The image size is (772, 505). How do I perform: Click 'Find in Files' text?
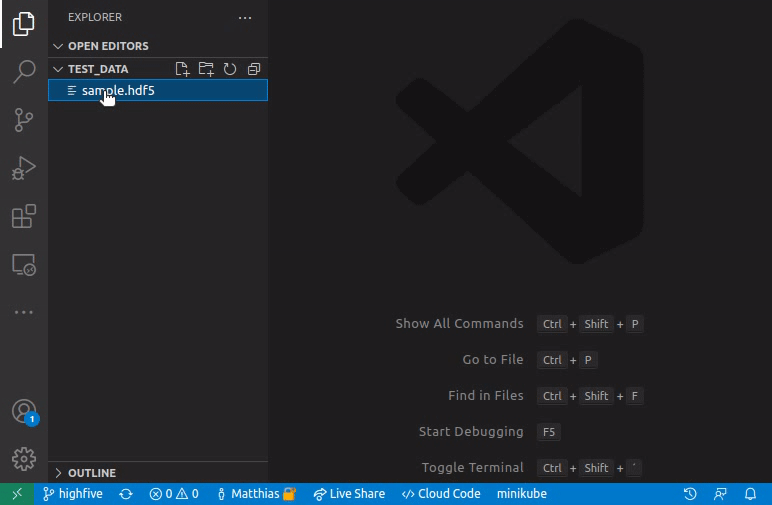point(485,395)
